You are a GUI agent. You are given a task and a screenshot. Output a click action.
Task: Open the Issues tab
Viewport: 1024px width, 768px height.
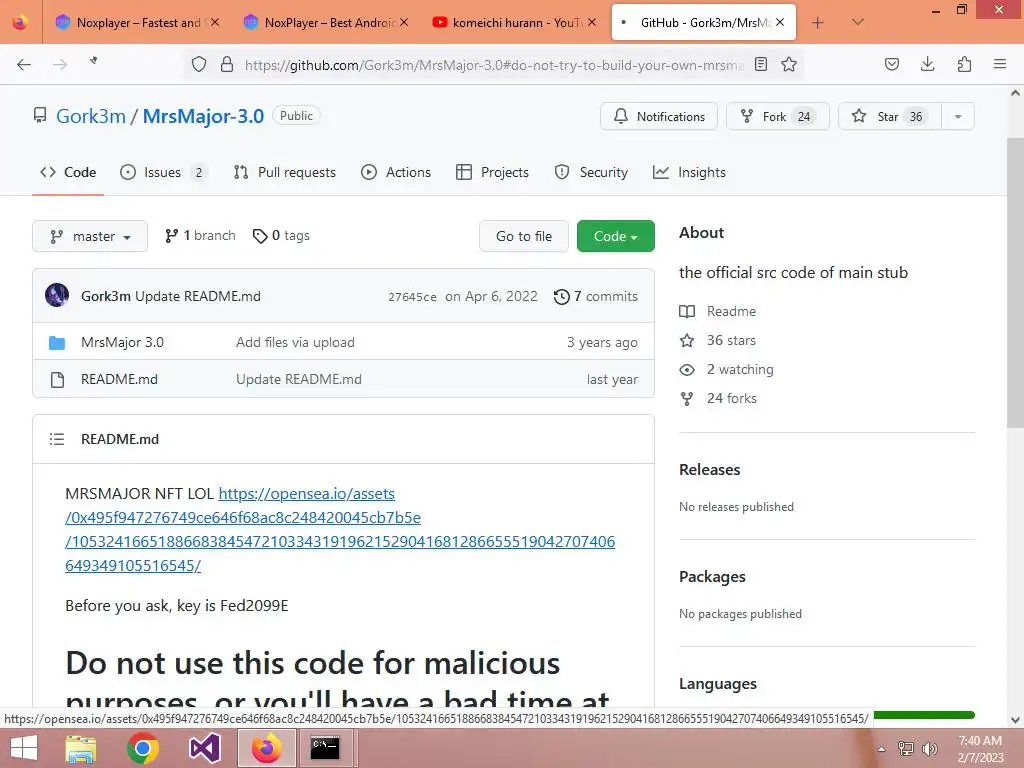point(164,172)
